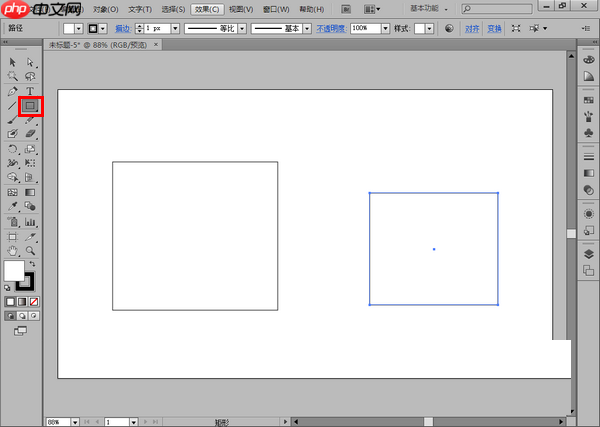Switch to Gradient paint mode

coord(22,300)
